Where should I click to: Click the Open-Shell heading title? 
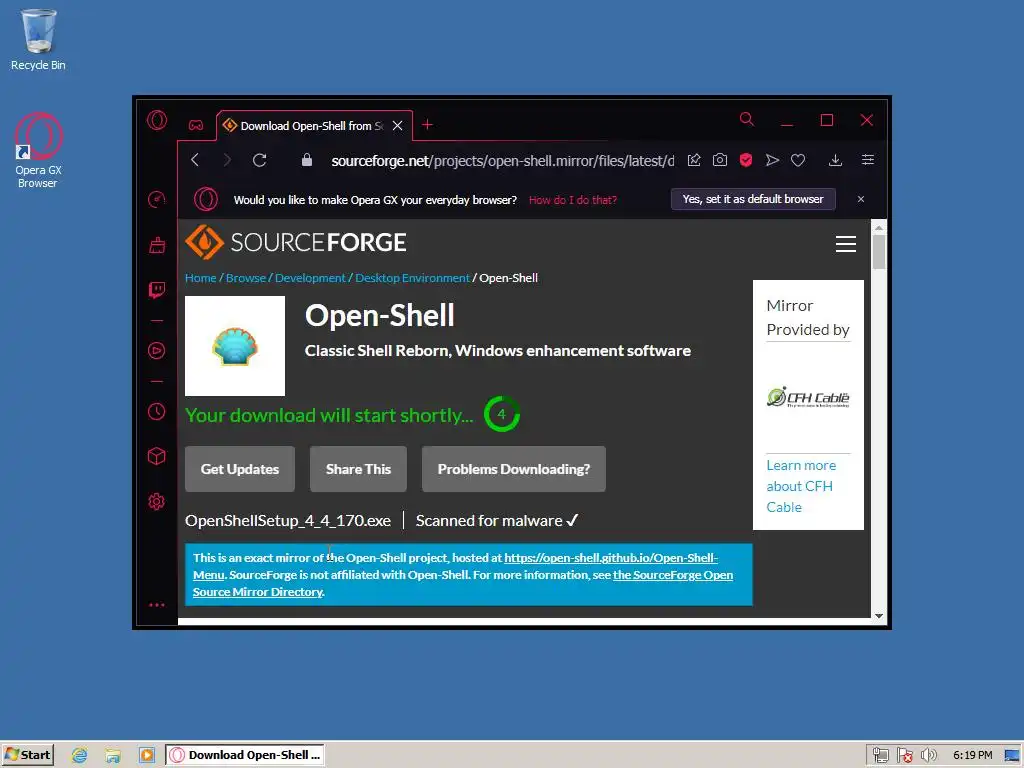pos(379,315)
